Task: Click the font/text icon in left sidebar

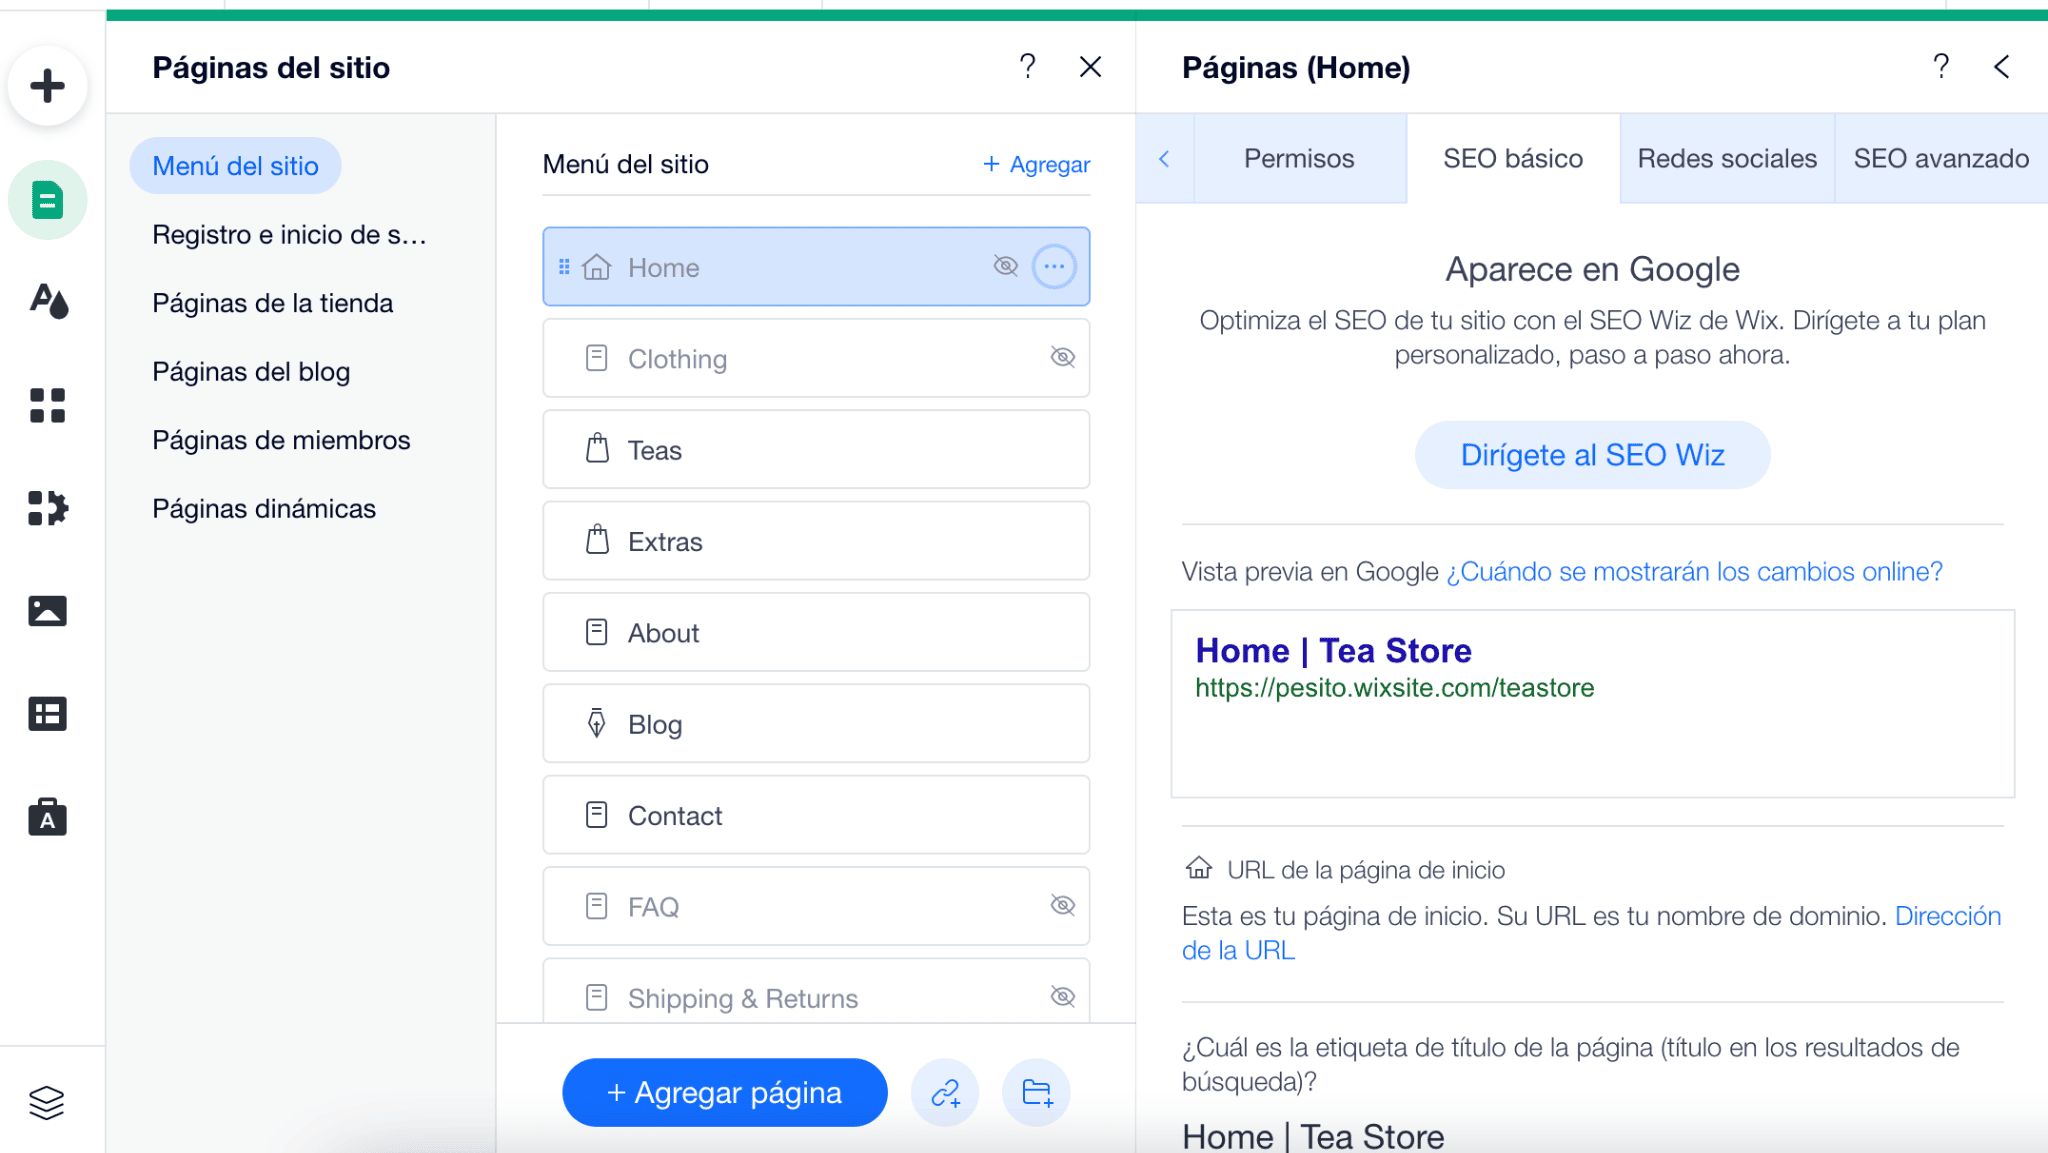Action: coord(46,302)
